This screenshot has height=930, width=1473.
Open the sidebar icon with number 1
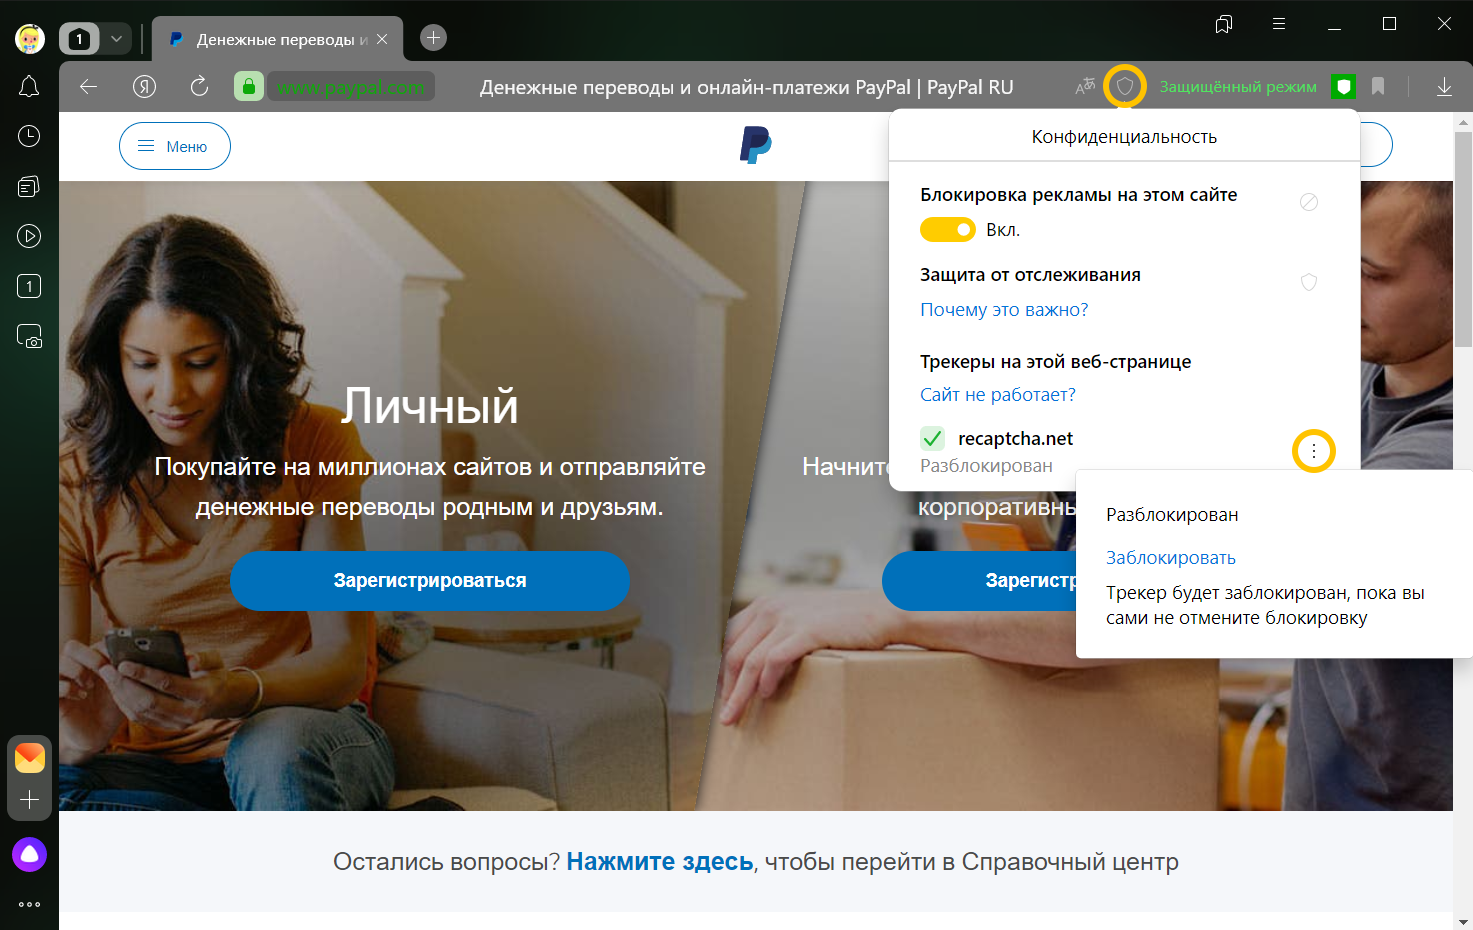[29, 286]
